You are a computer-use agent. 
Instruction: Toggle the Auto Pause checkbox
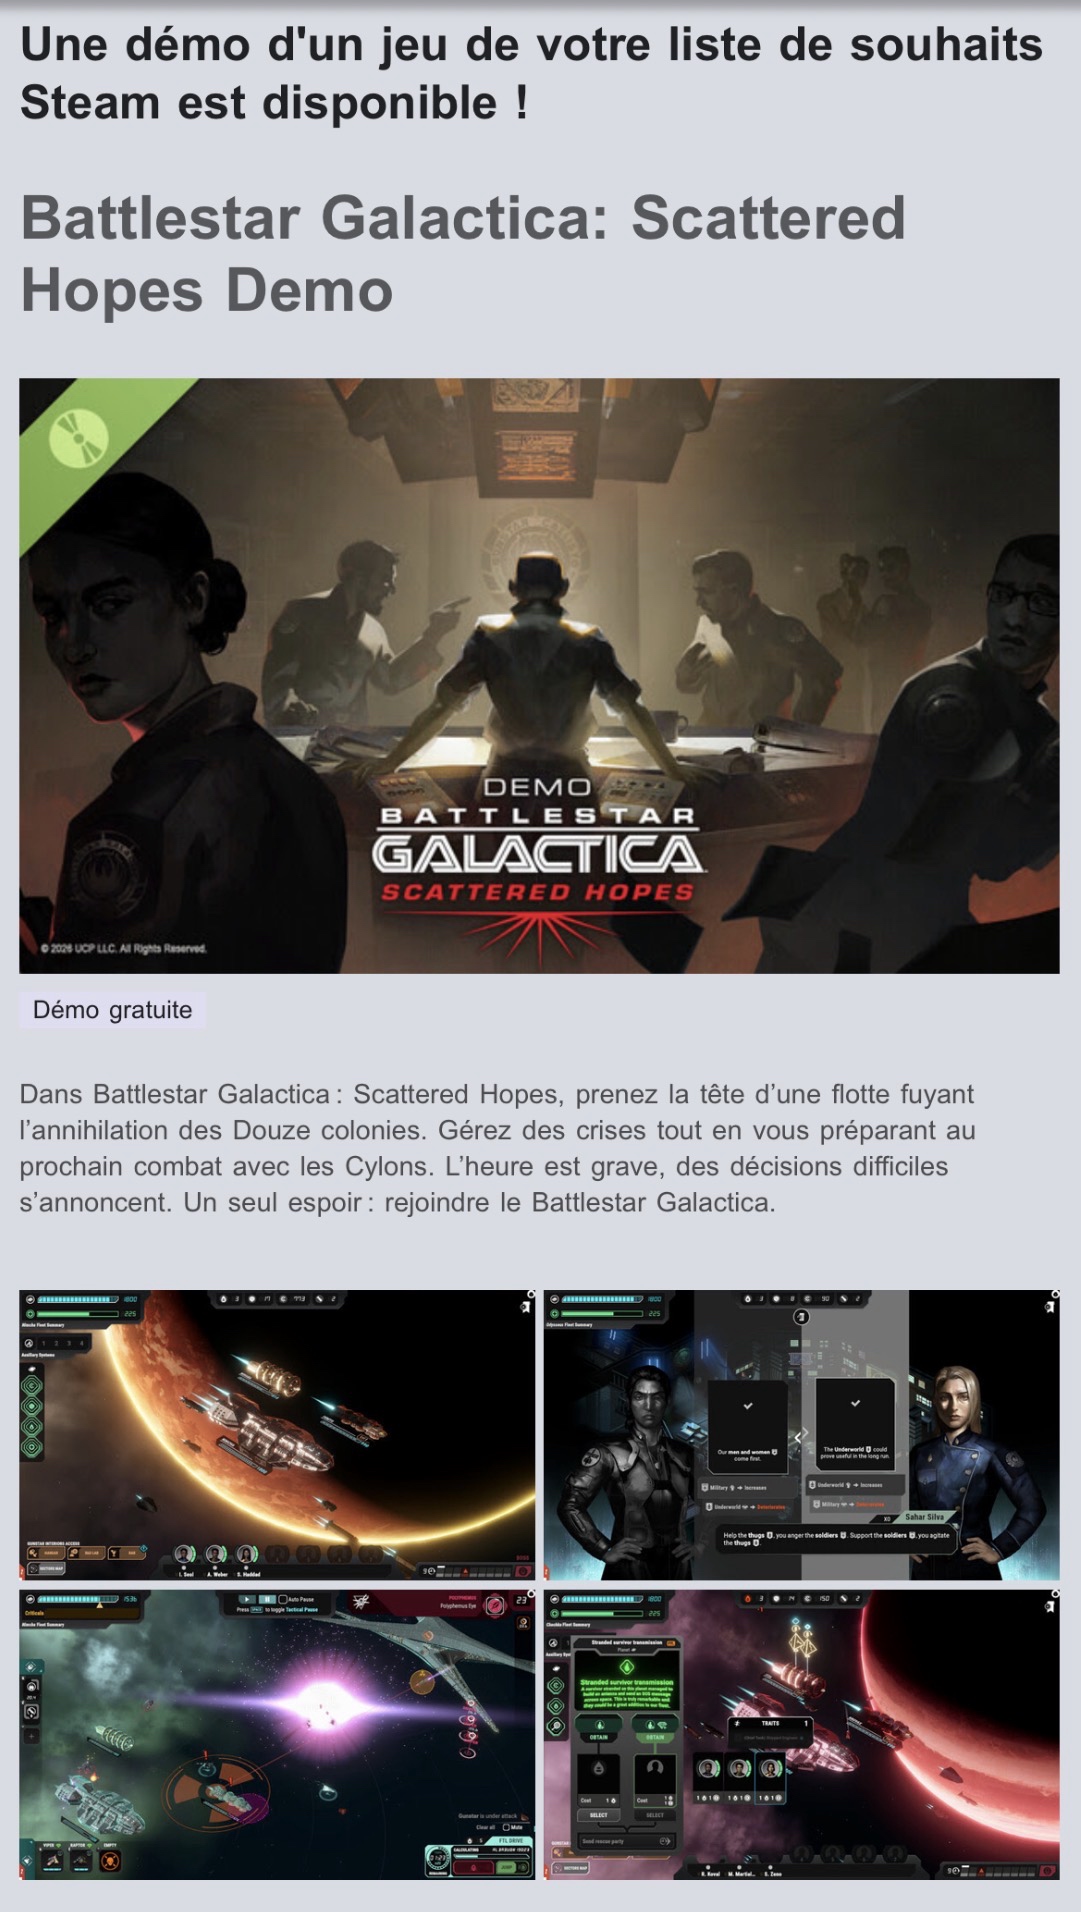click(x=283, y=1599)
